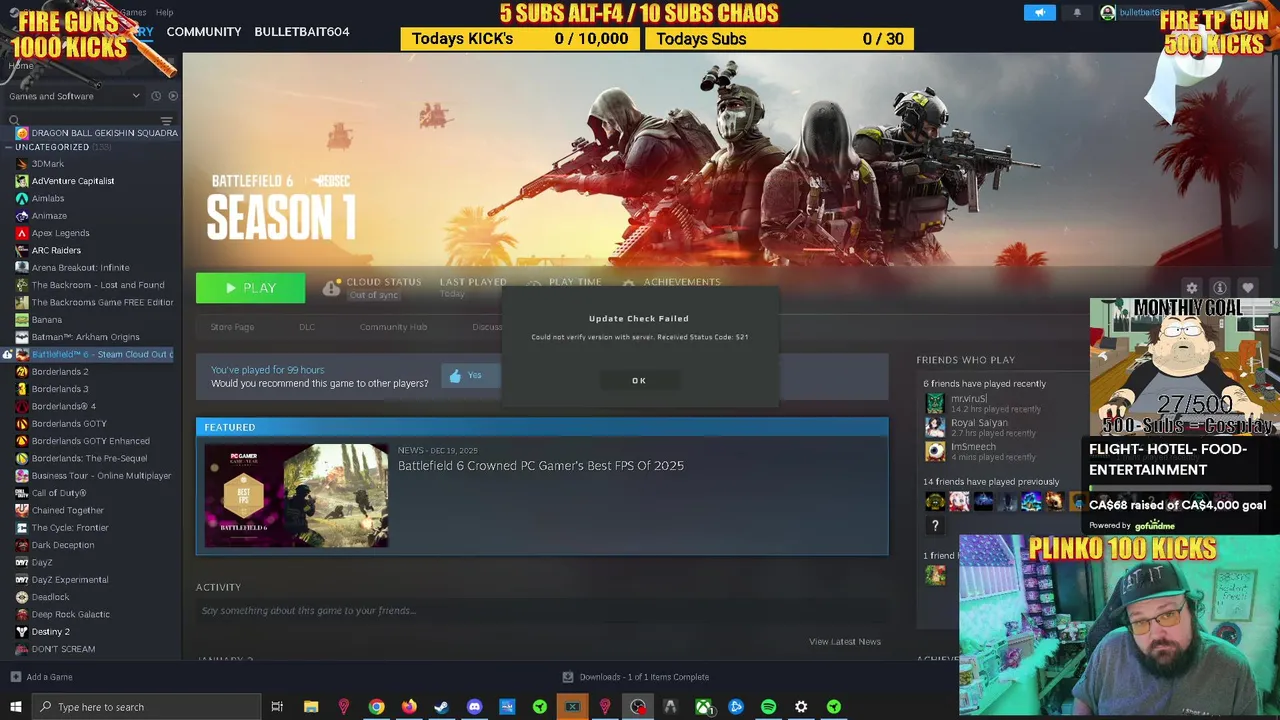
Task: Expand the Games and Software dropdown
Action: click(74, 96)
